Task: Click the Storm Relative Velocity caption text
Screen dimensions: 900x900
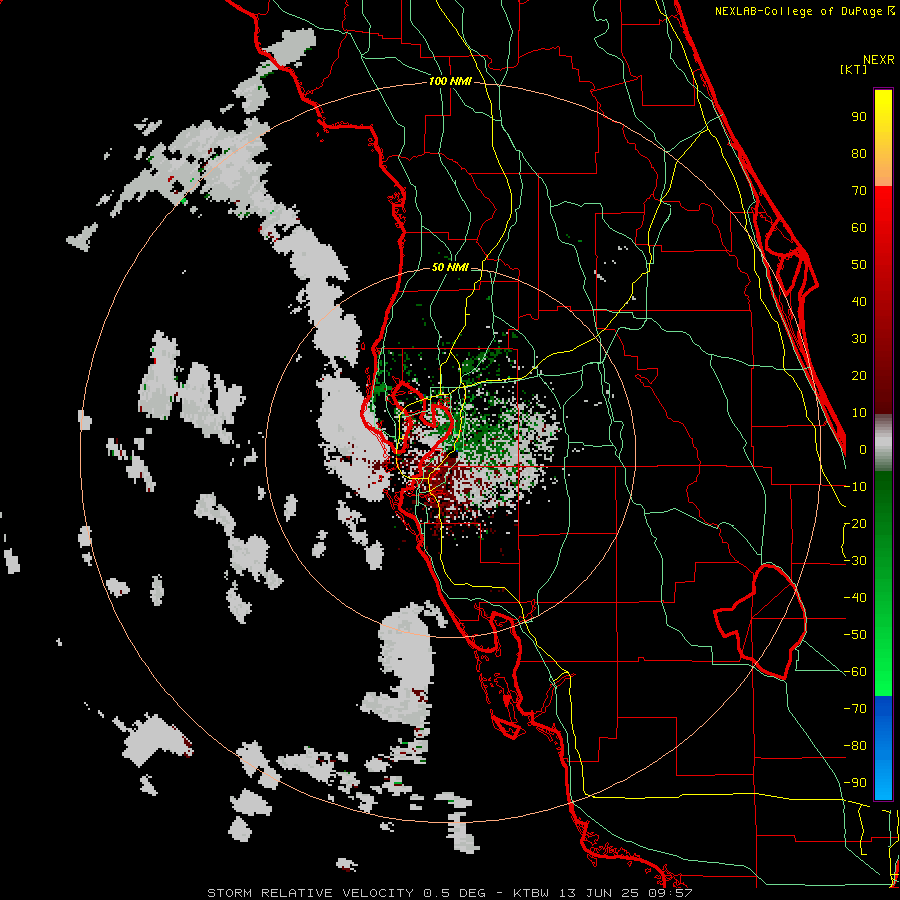Action: pos(310,893)
